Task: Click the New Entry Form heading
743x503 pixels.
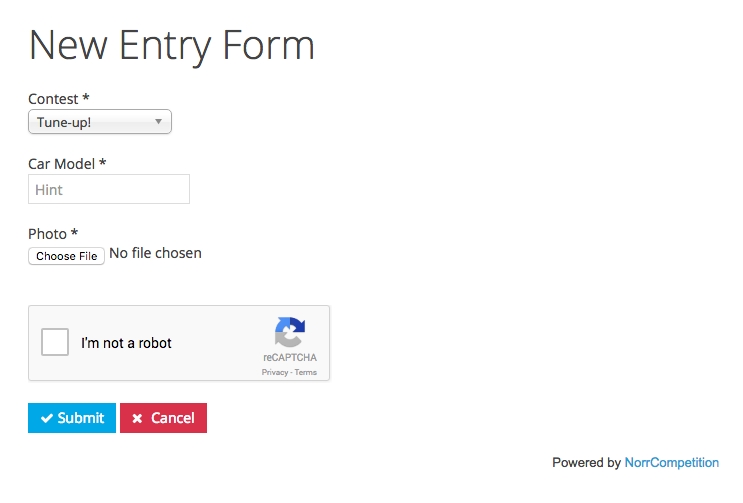Action: coord(171,45)
